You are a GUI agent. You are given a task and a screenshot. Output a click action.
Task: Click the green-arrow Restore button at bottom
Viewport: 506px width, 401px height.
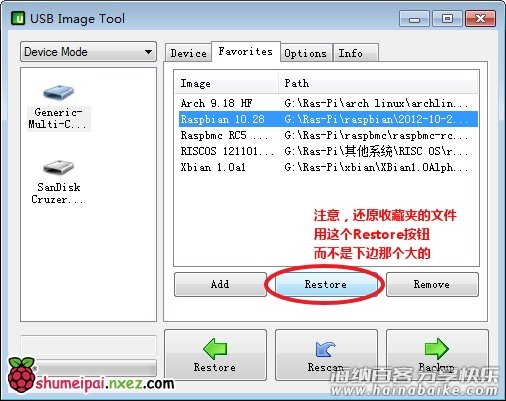pos(215,355)
